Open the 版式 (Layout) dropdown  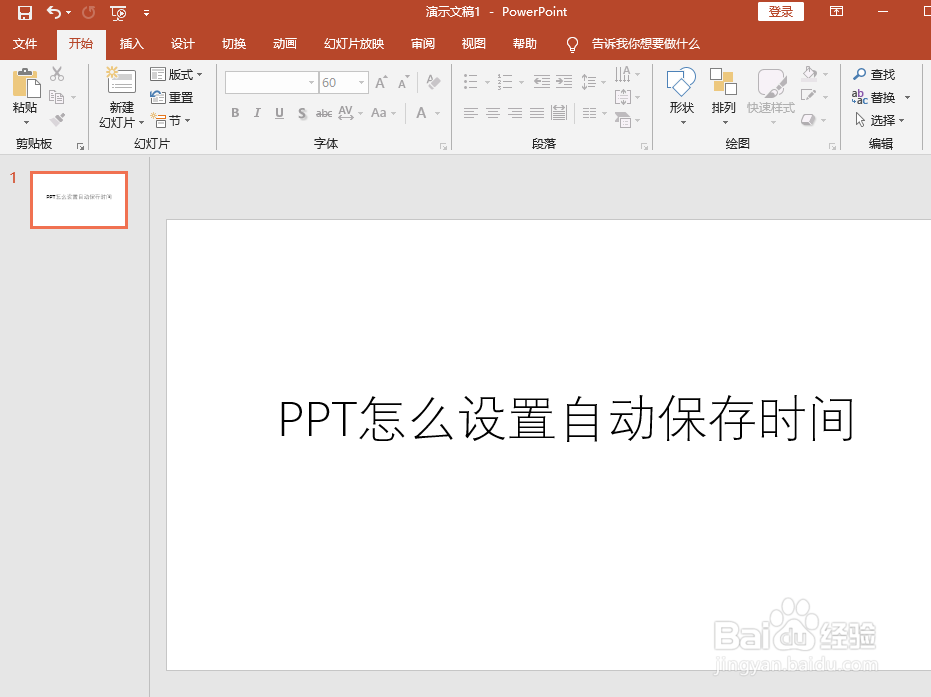coord(177,74)
